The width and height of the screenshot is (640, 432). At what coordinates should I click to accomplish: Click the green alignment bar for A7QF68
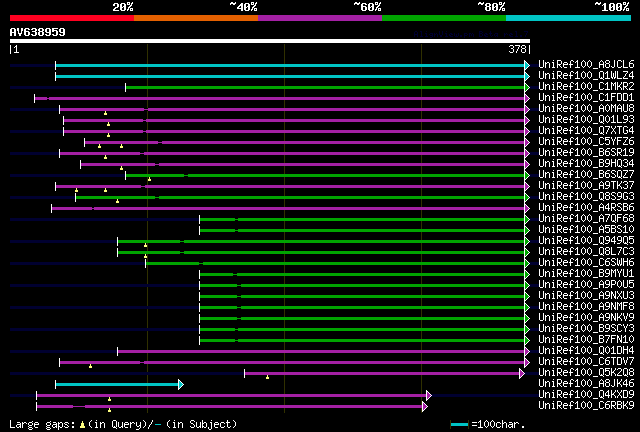coord(362,219)
